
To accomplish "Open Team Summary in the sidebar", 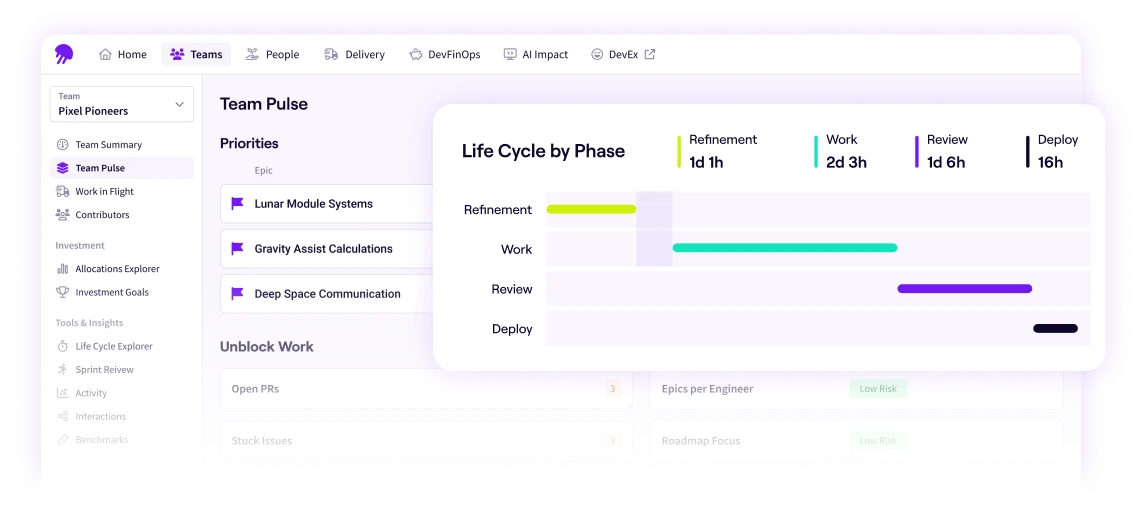I will [121, 145].
